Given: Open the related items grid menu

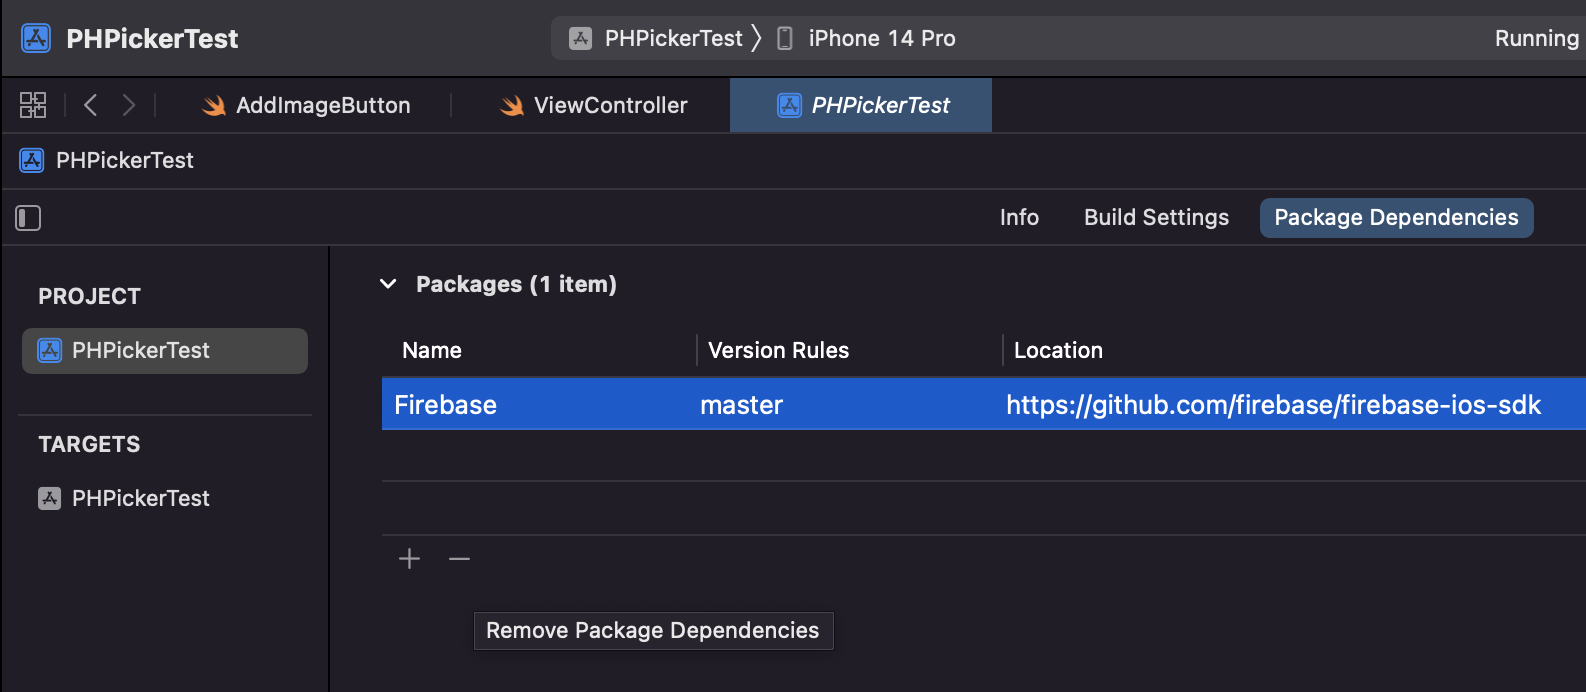Looking at the screenshot, I should tap(33, 105).
